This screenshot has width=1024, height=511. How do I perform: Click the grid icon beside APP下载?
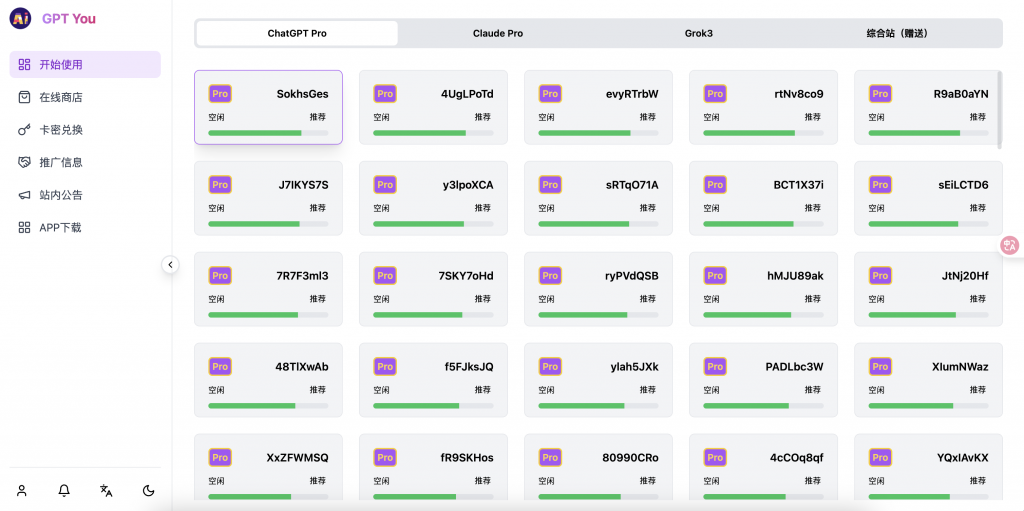click(24, 227)
